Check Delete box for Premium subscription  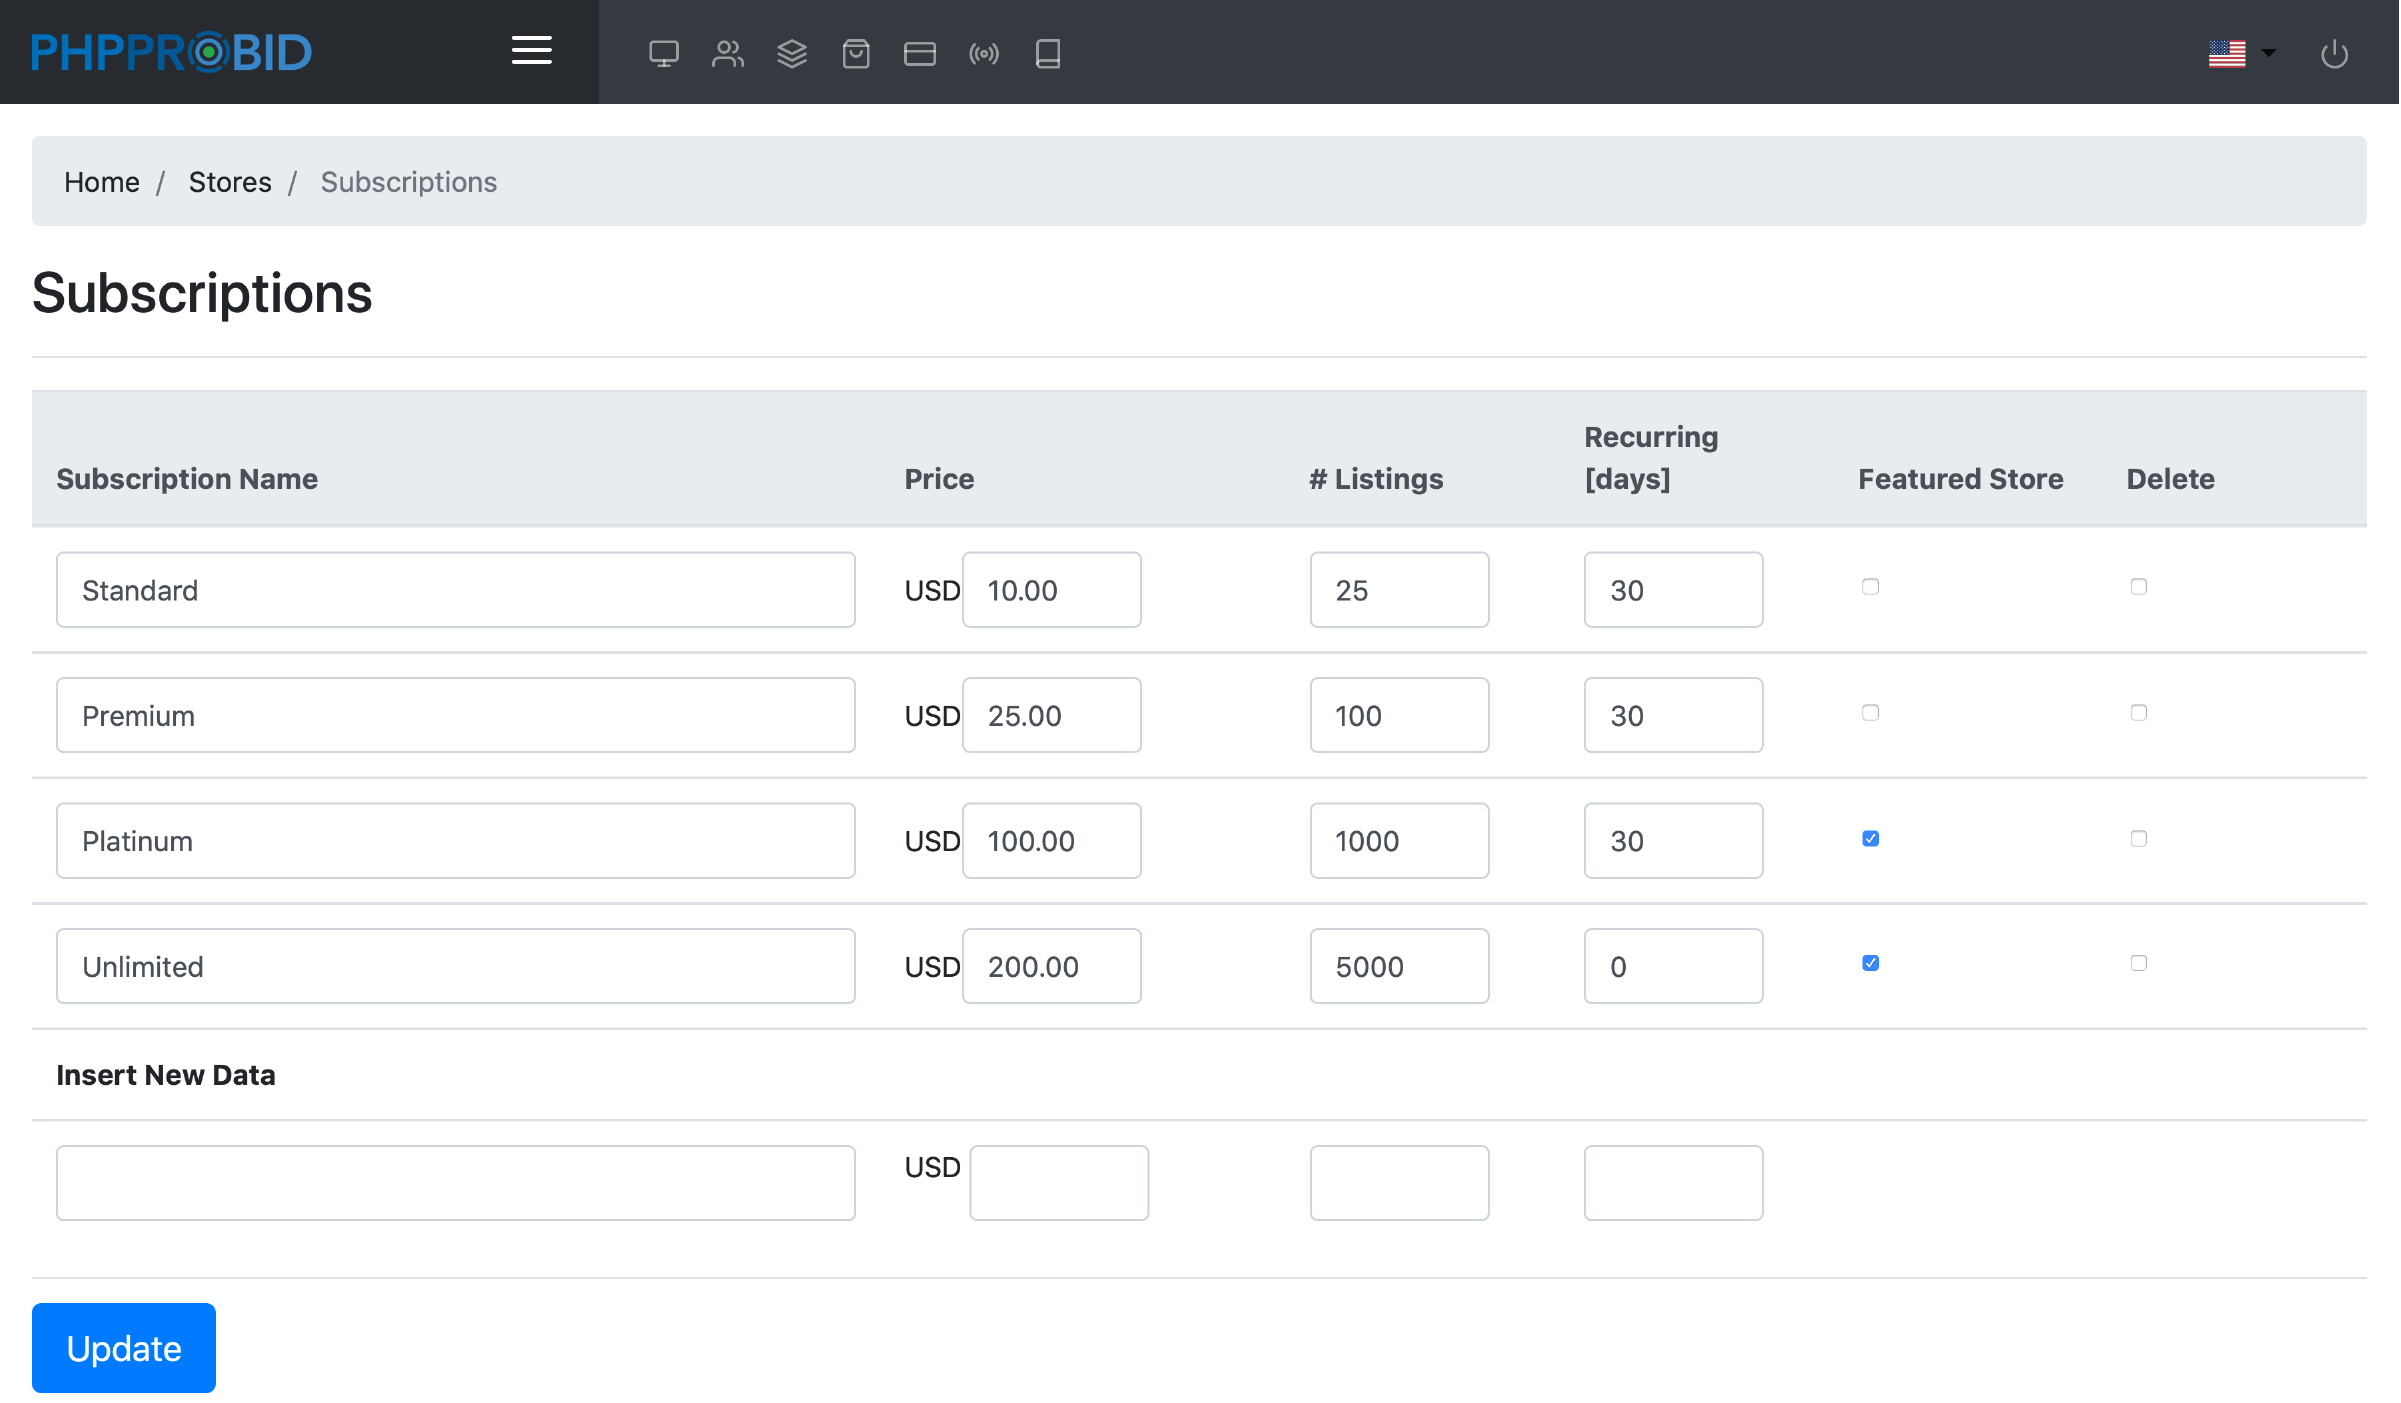point(2138,713)
